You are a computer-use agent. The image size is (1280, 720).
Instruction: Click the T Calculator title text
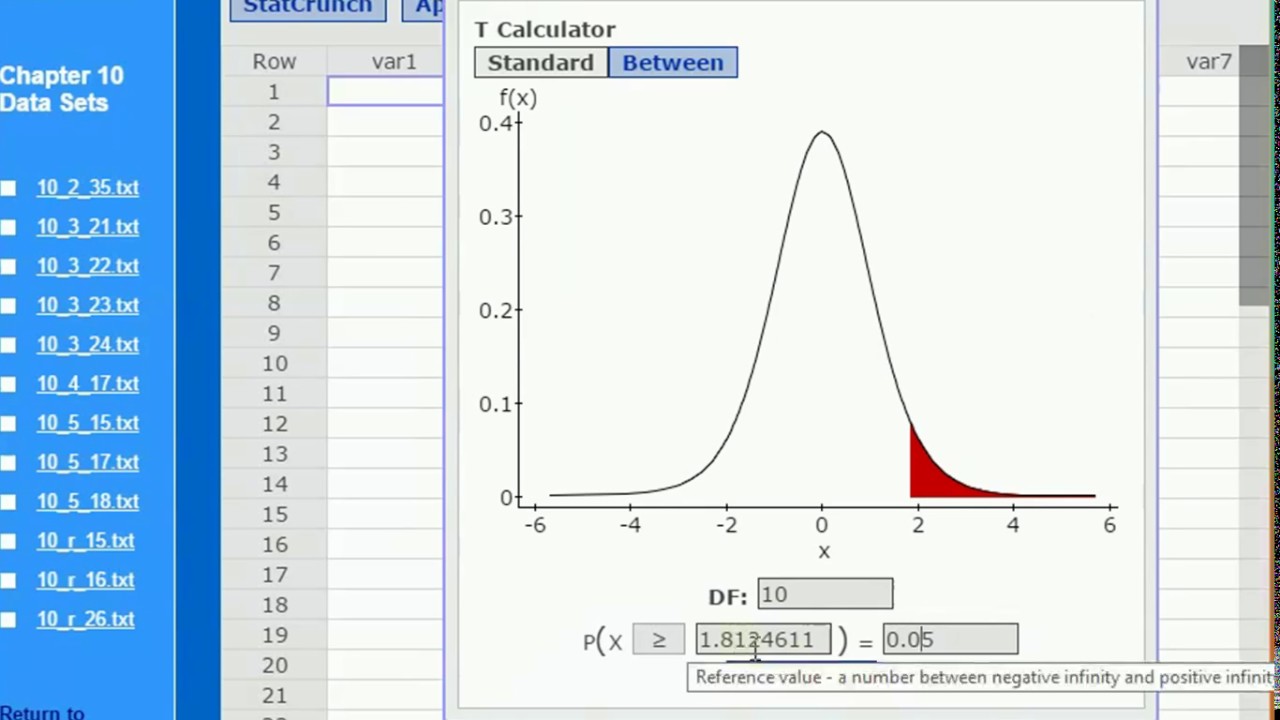point(545,29)
